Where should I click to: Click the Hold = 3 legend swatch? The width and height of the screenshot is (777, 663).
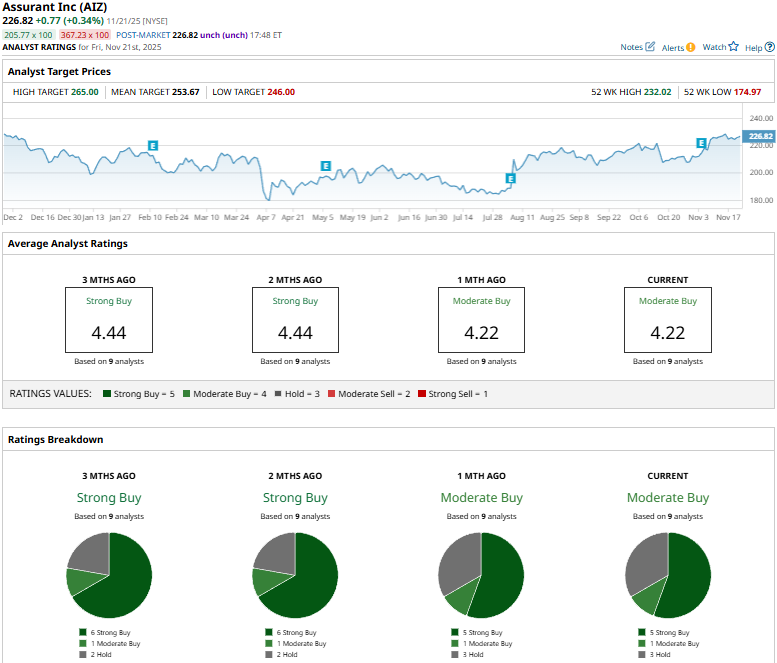click(276, 394)
